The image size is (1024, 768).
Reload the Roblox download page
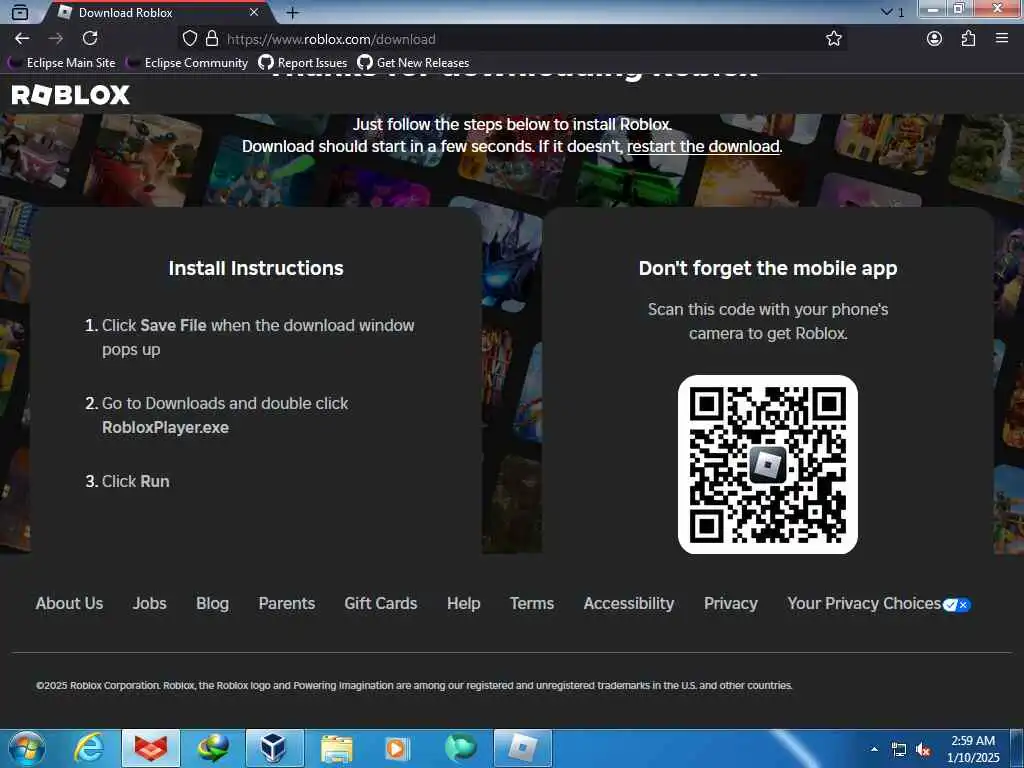coord(90,39)
